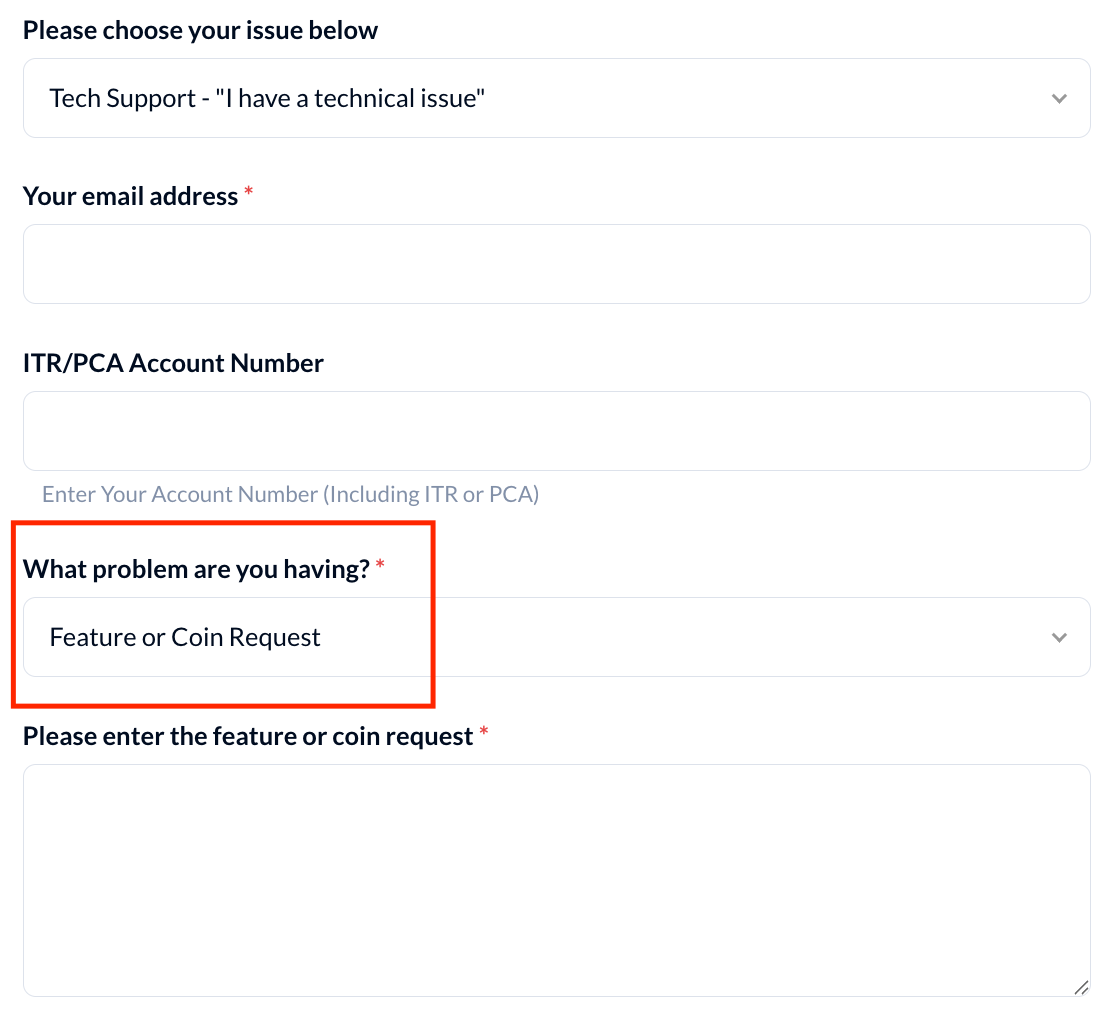
Task: Click the asterisk after the feature or coin request label
Action: (x=484, y=735)
